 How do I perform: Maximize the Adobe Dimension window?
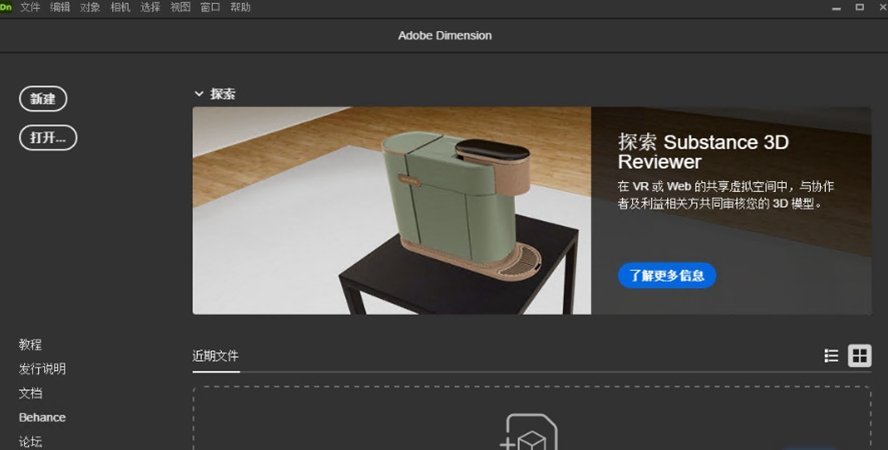click(x=860, y=7)
